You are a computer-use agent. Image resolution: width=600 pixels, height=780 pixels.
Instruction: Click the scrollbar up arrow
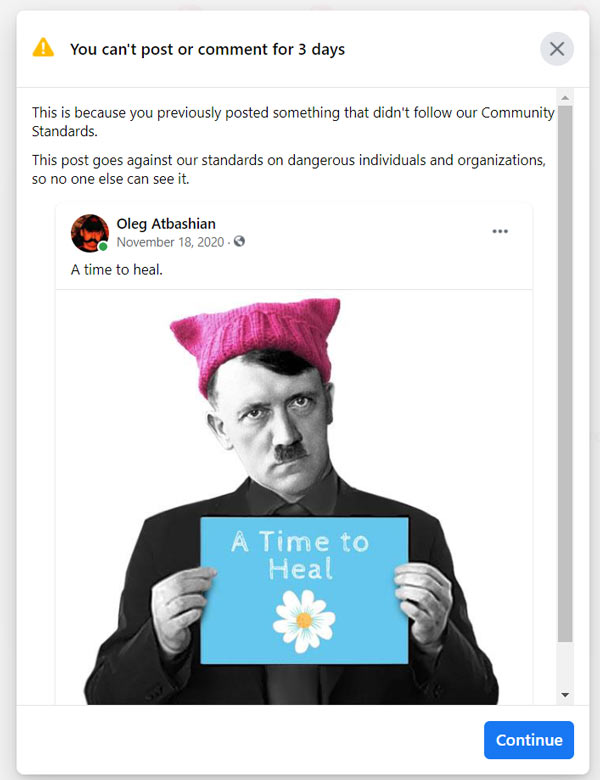pos(565,98)
